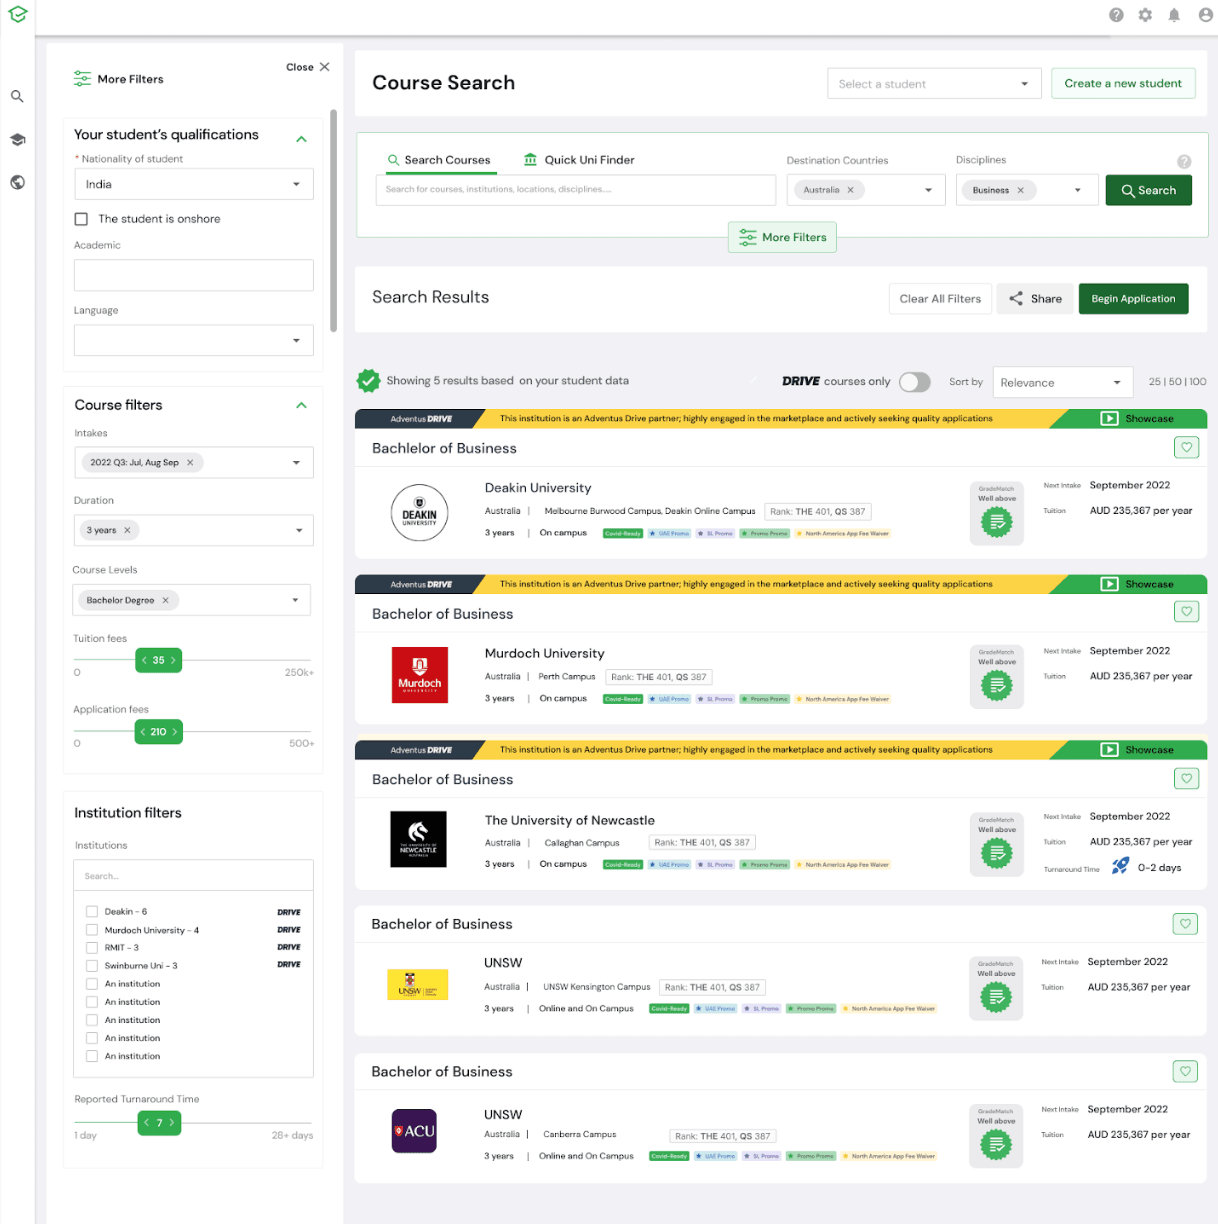
Task: Click the green Search button
Action: pos(1149,190)
